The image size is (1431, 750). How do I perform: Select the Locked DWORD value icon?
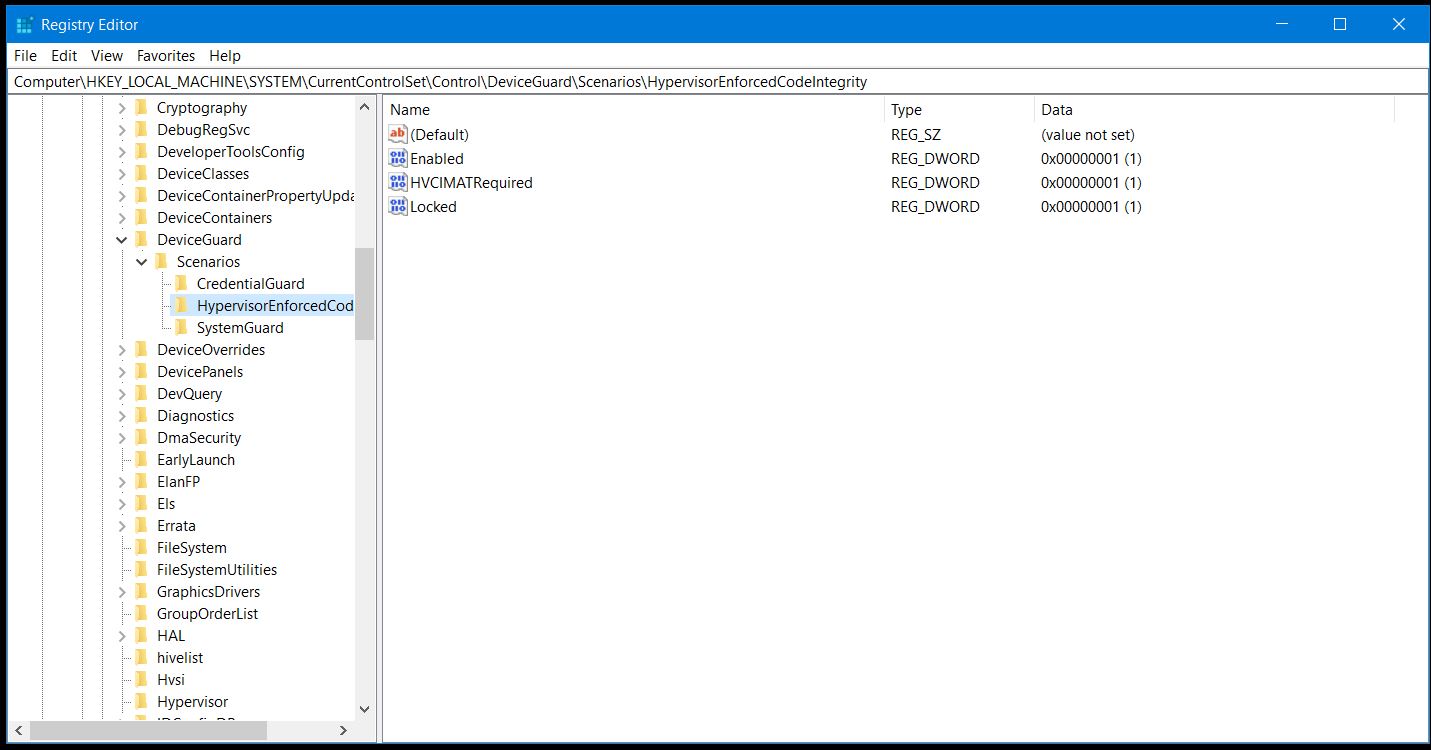click(398, 206)
